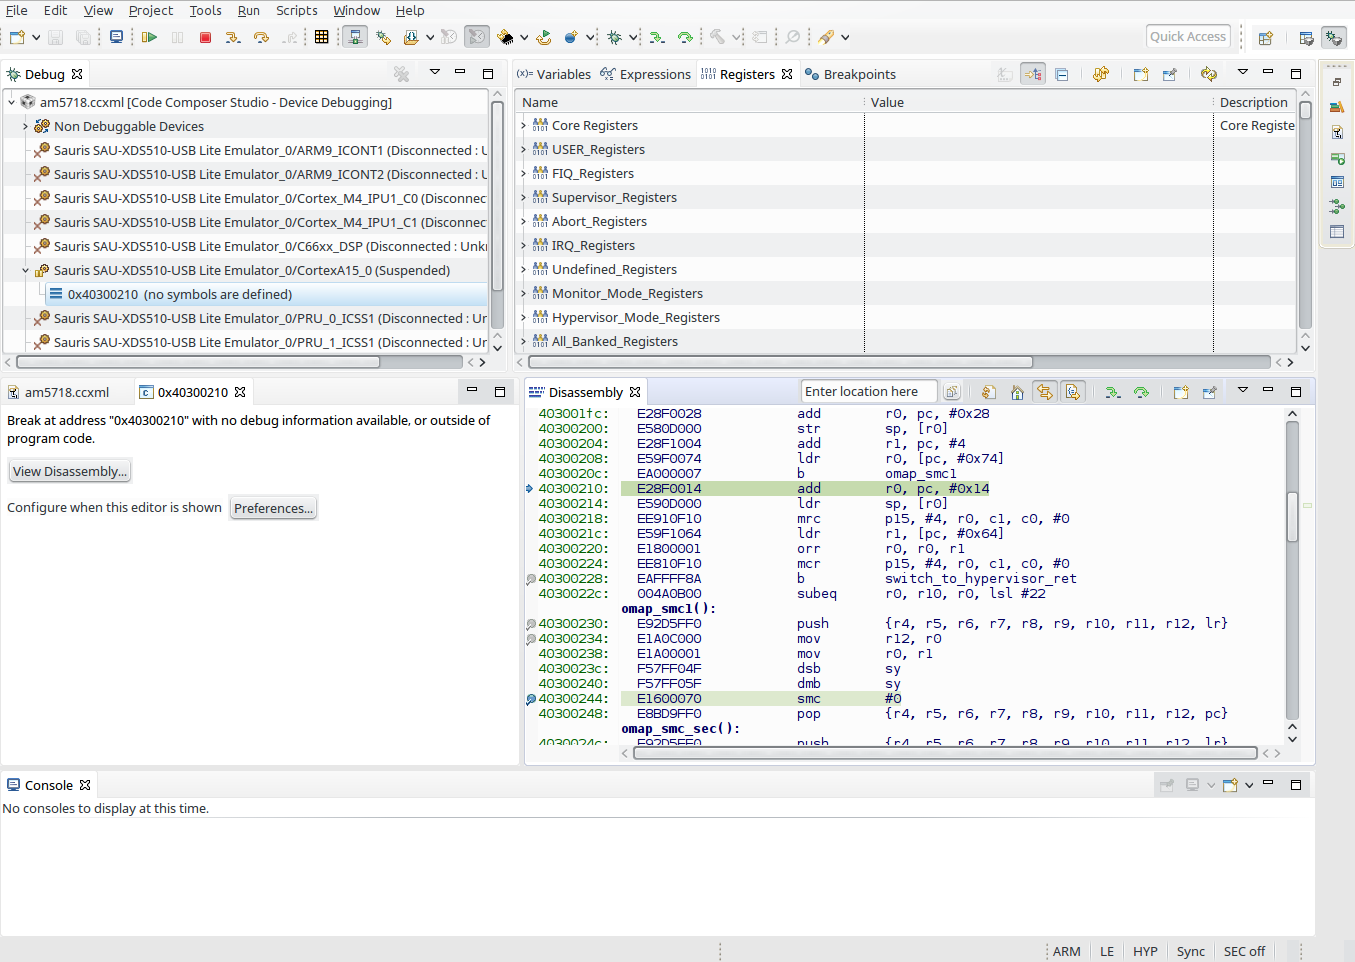Click the Disassembly vertical scrollbar thumb
The height and width of the screenshot is (962, 1355).
tap(1292, 515)
